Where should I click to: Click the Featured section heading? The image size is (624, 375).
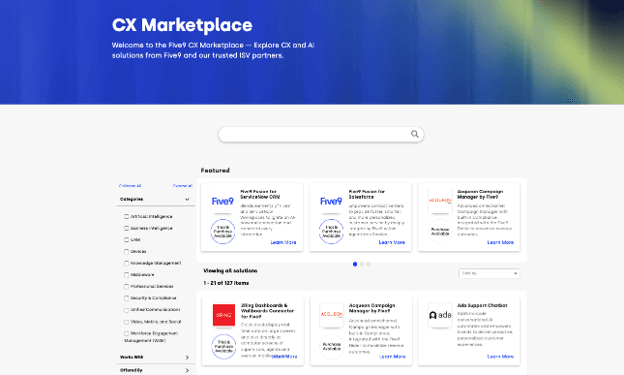(x=215, y=170)
